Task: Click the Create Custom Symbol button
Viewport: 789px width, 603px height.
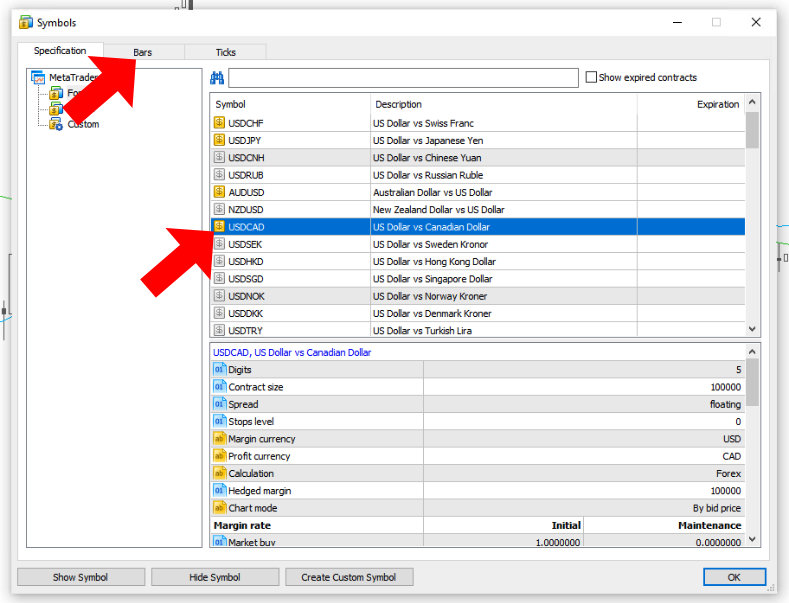Action: (349, 577)
